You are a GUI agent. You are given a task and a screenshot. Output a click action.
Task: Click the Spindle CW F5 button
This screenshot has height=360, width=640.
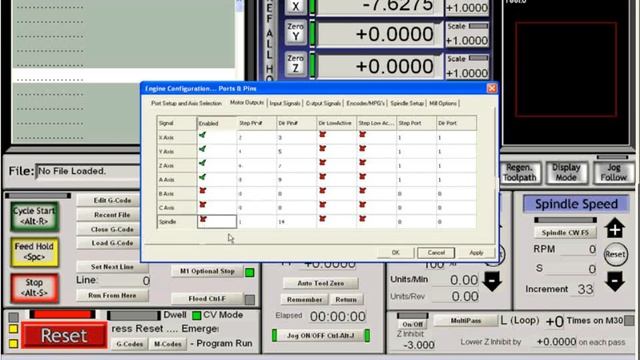pyautogui.click(x=565, y=232)
